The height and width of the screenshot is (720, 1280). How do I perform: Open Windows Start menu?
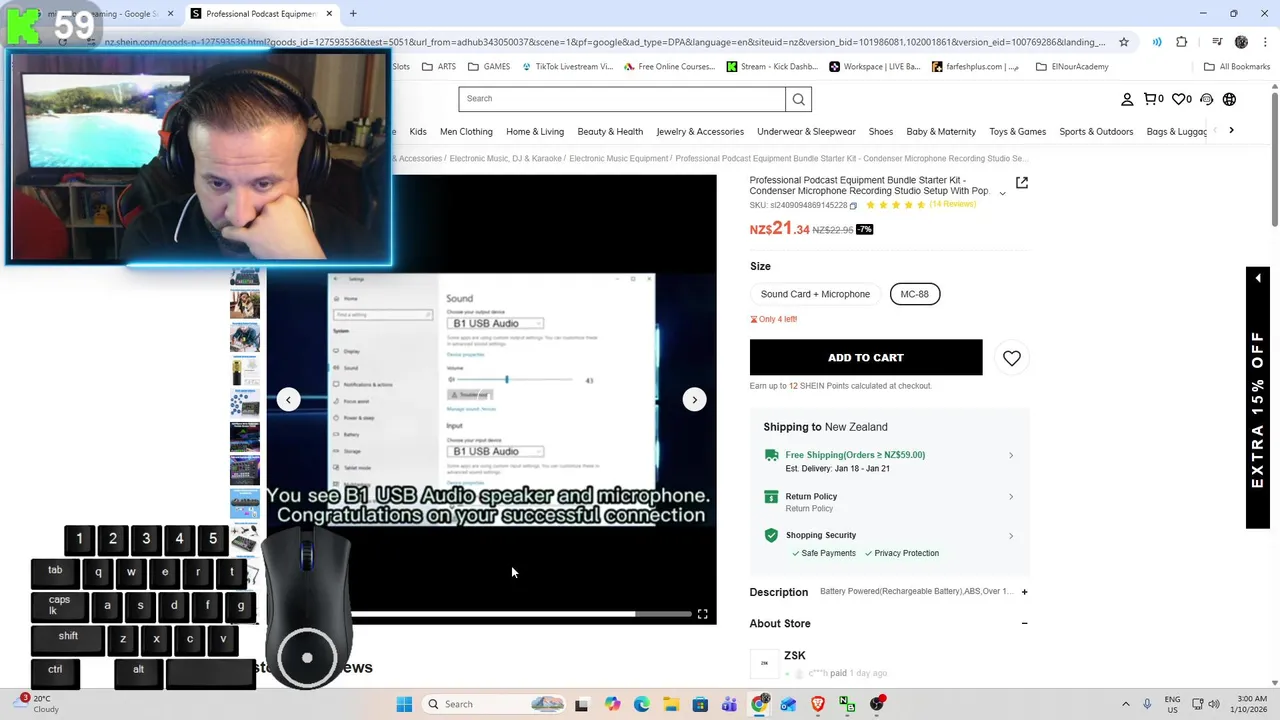404,704
